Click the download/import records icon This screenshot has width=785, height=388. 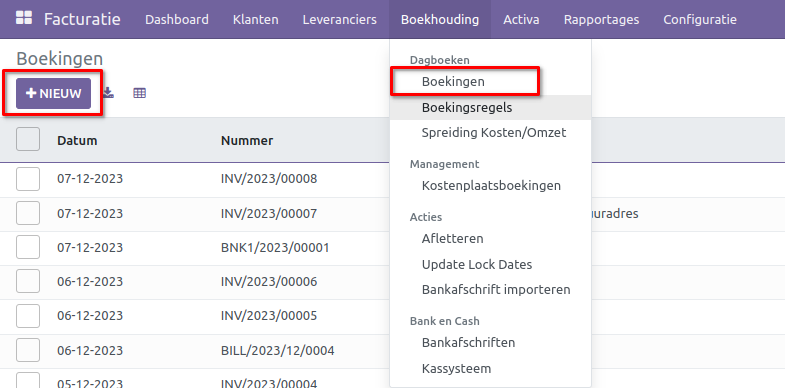click(108, 93)
